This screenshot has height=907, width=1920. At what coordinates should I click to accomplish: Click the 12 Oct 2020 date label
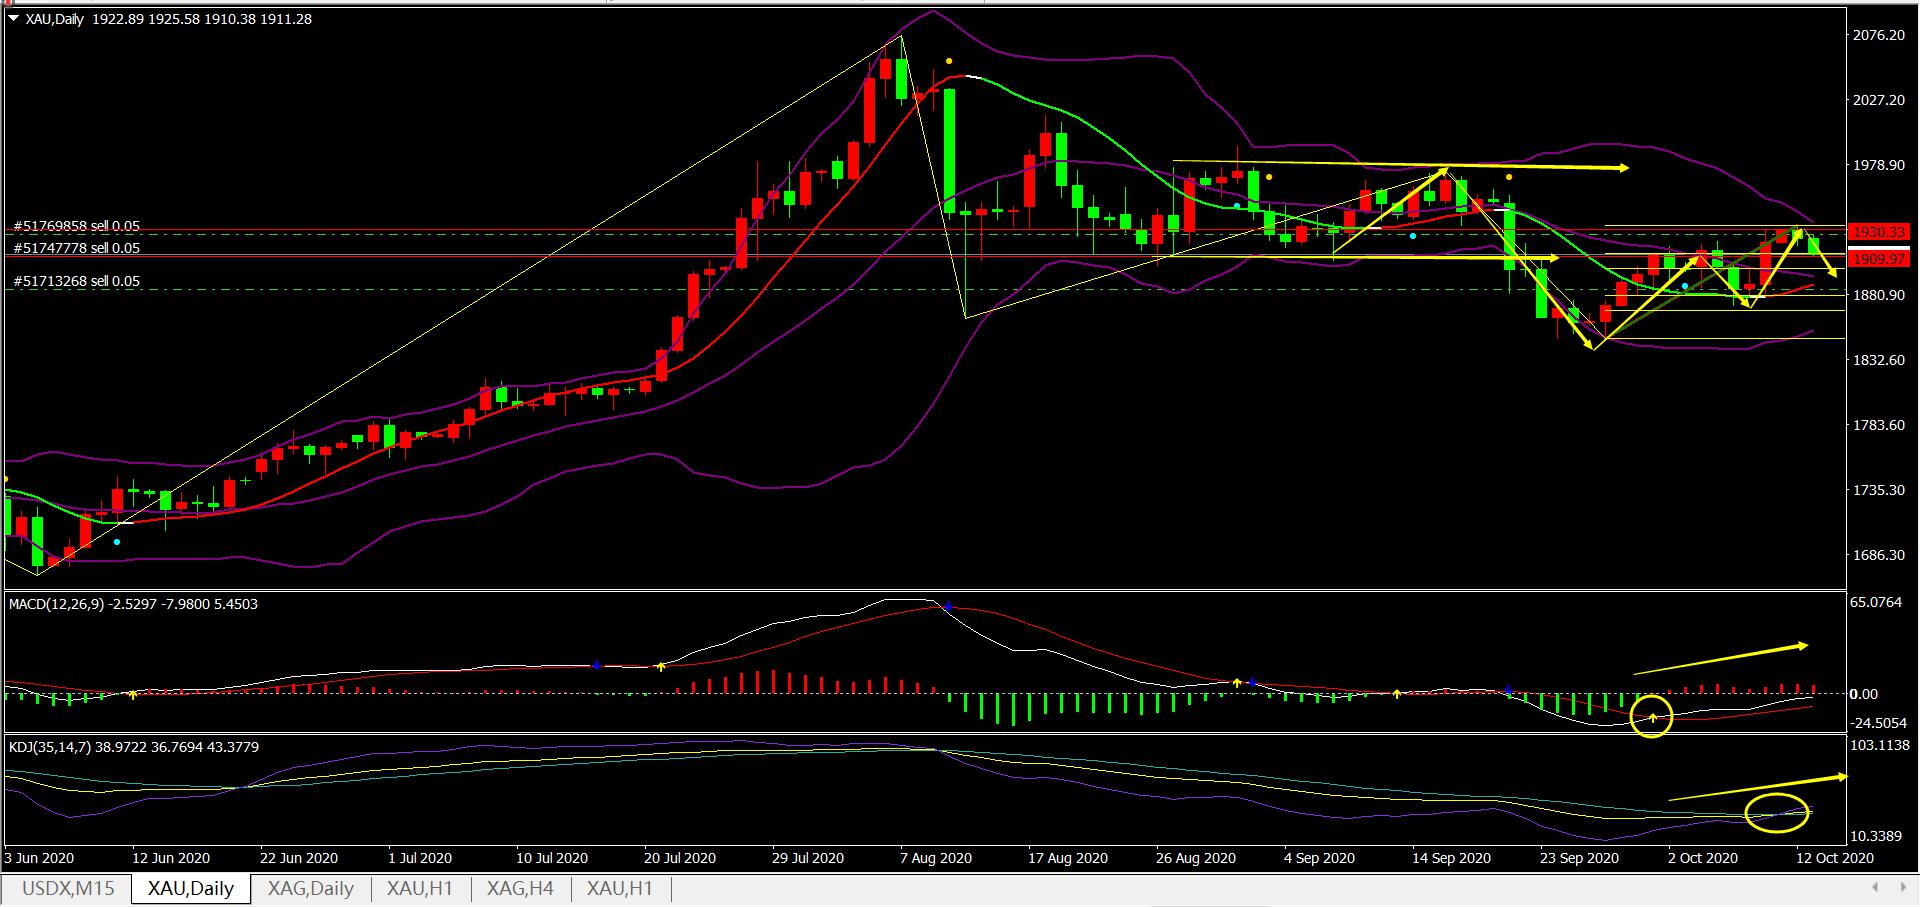(1835, 858)
